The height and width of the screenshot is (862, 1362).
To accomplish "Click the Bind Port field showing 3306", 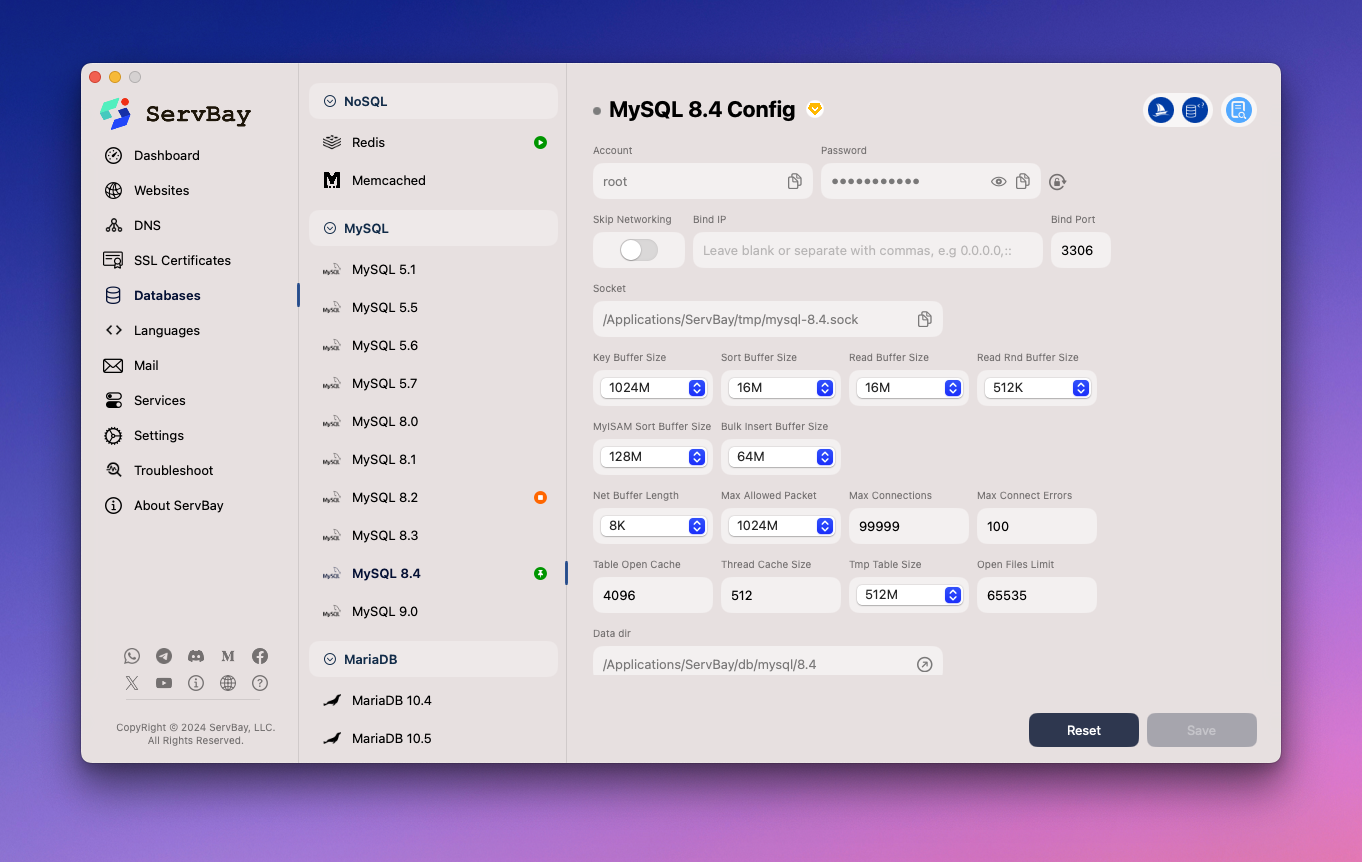I will (x=1081, y=250).
